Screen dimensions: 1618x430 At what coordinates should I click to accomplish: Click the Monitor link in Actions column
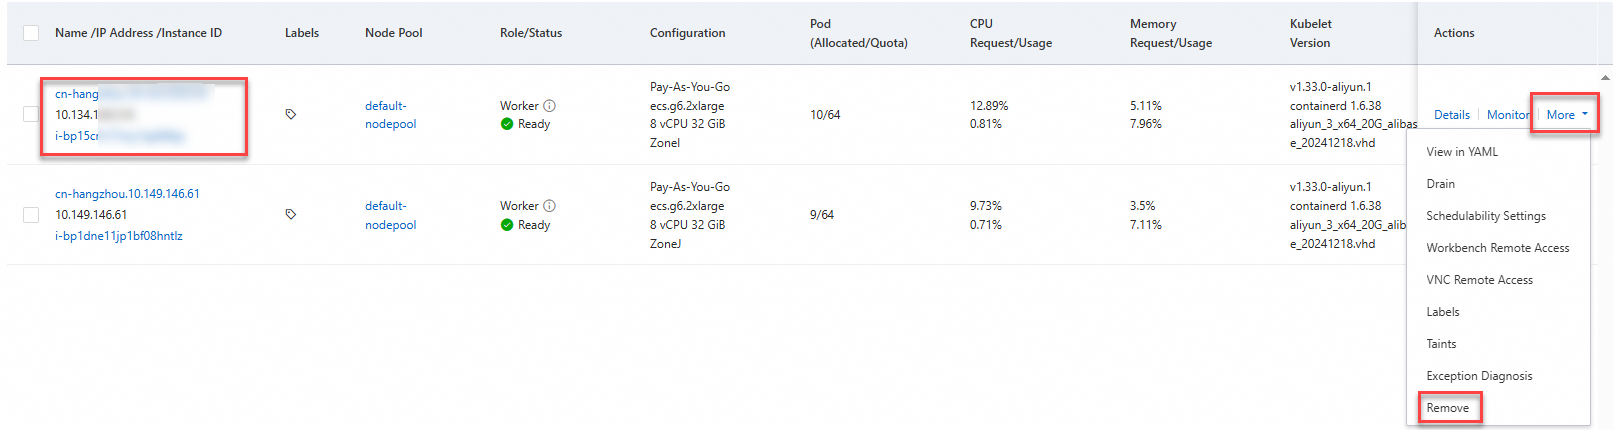coord(1508,115)
